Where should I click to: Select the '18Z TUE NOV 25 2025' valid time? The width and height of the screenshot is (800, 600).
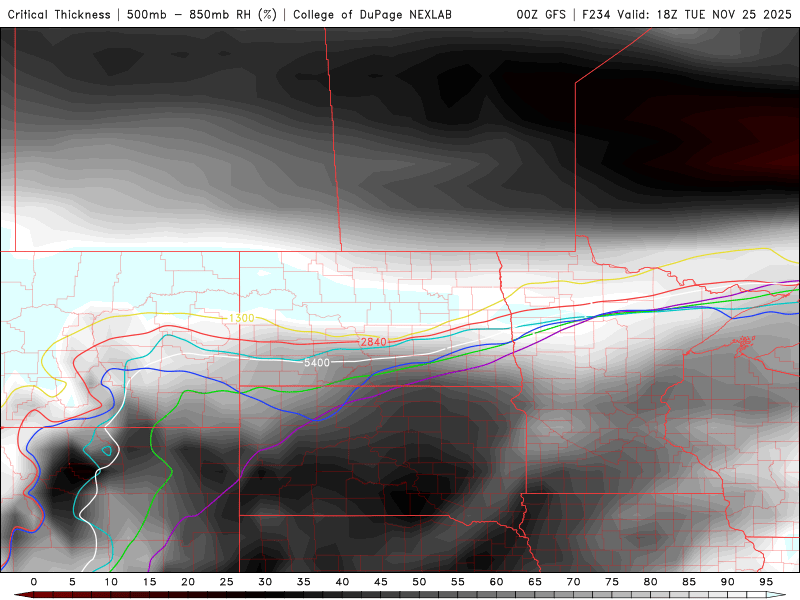click(724, 15)
